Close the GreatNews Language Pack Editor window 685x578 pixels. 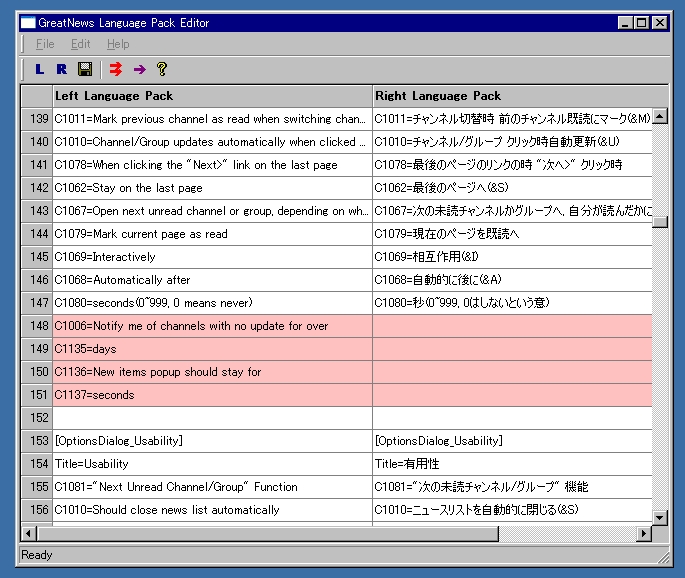660,23
